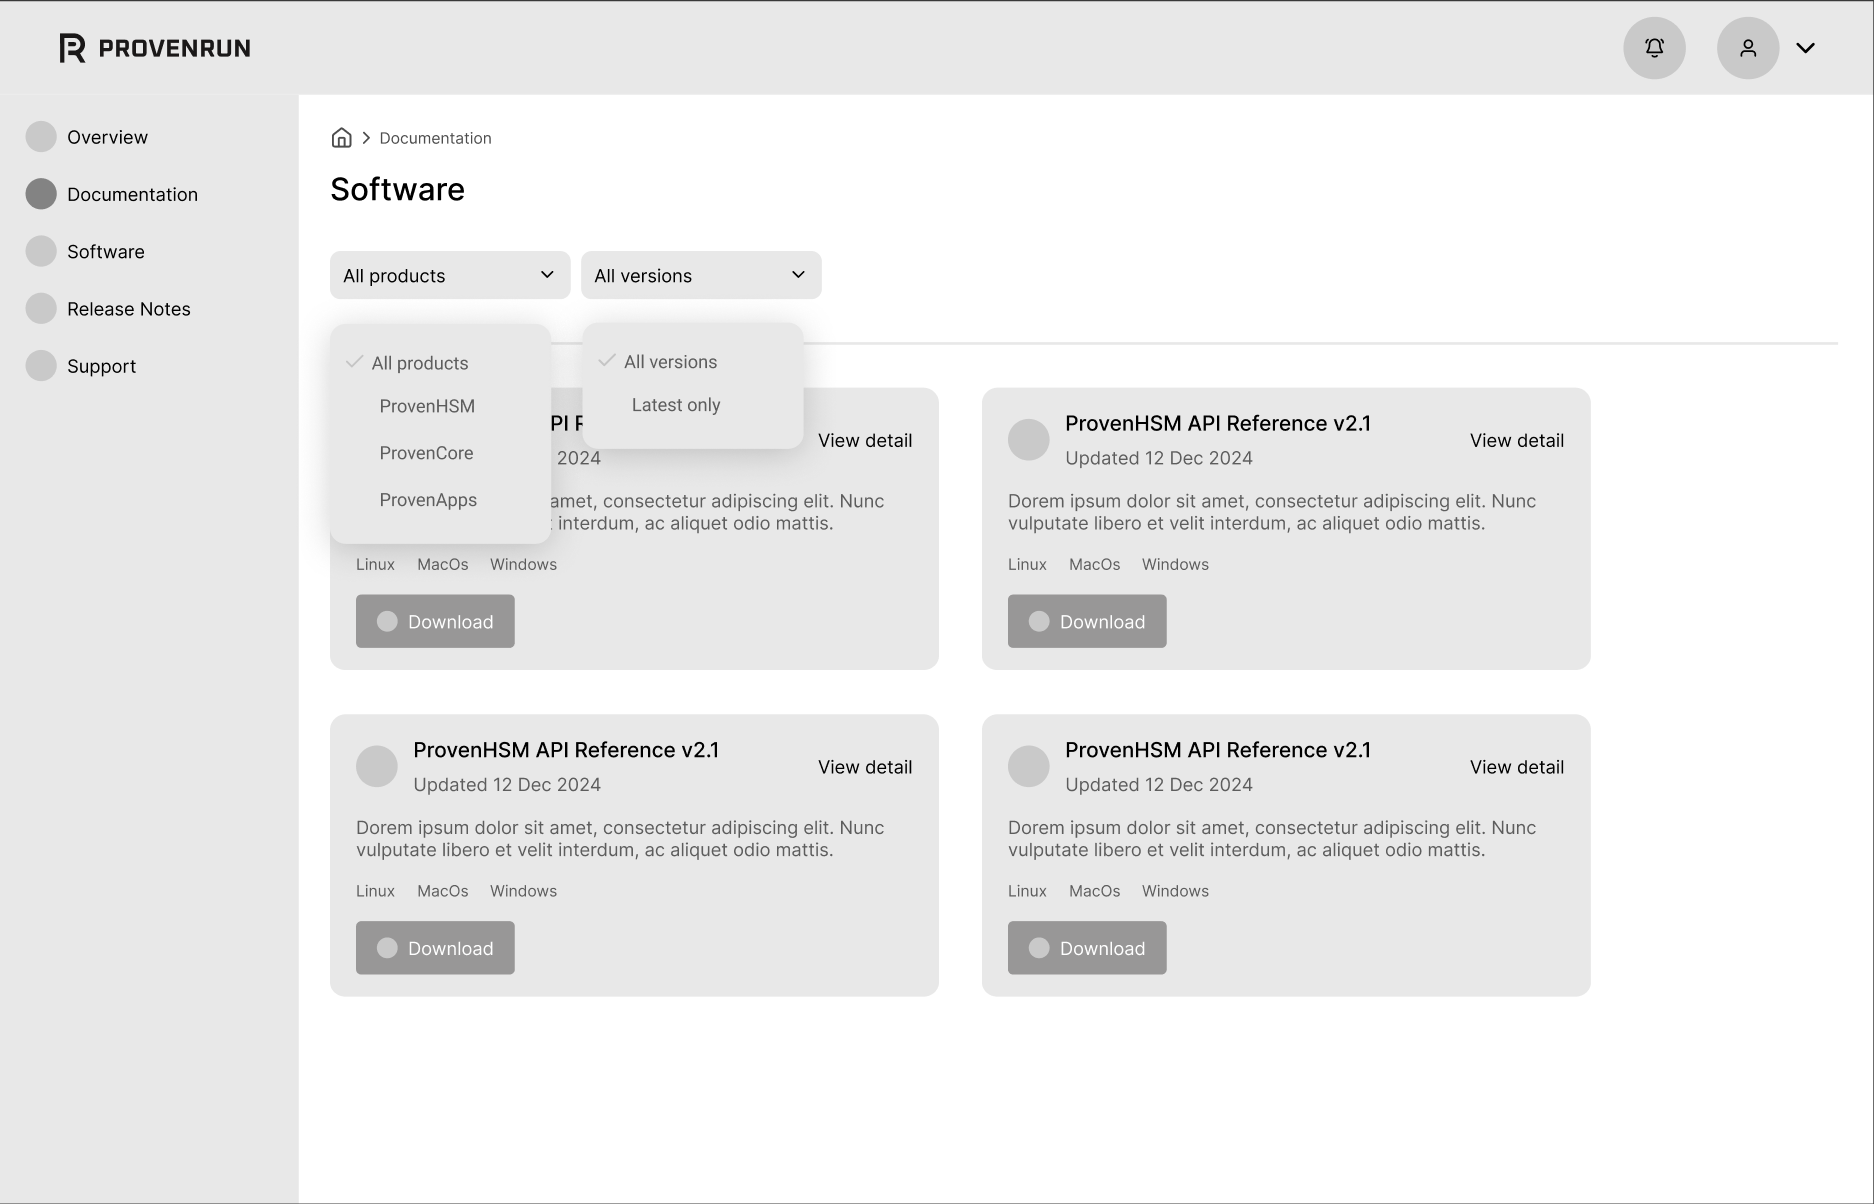Click View detail on top-right card

tap(1517, 440)
